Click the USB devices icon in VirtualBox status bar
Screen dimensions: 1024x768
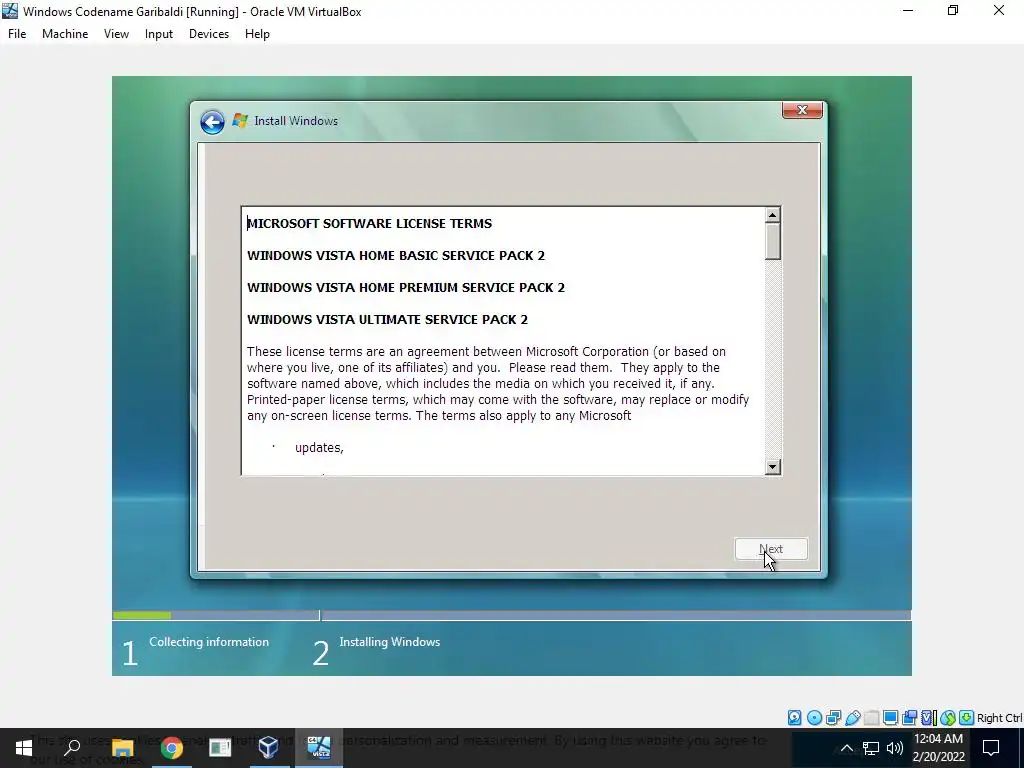click(x=852, y=718)
